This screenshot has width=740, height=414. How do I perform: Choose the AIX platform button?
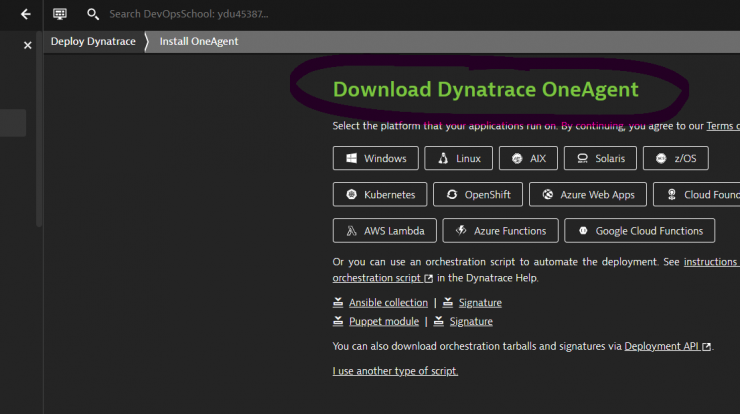click(x=528, y=158)
